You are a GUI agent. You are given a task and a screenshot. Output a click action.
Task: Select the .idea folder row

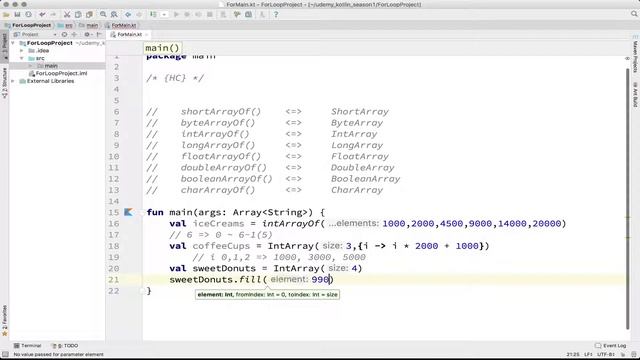point(57,51)
